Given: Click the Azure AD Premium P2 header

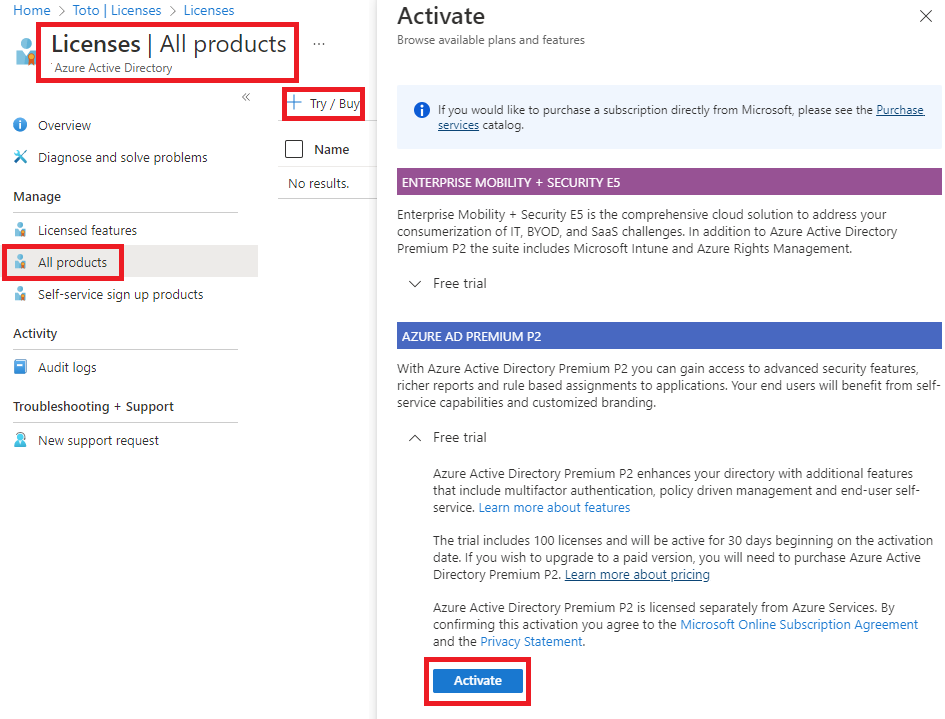Looking at the screenshot, I should pos(669,336).
